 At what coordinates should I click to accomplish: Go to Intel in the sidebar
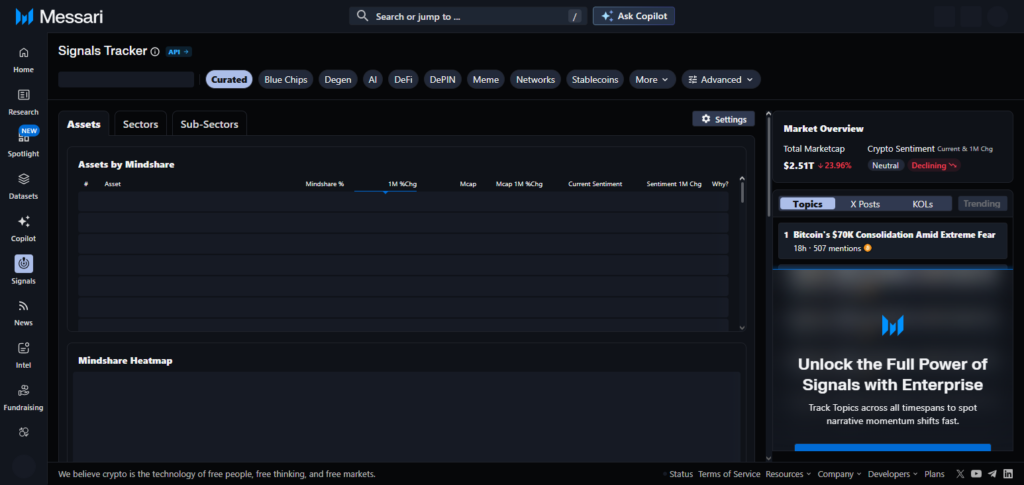(x=24, y=348)
